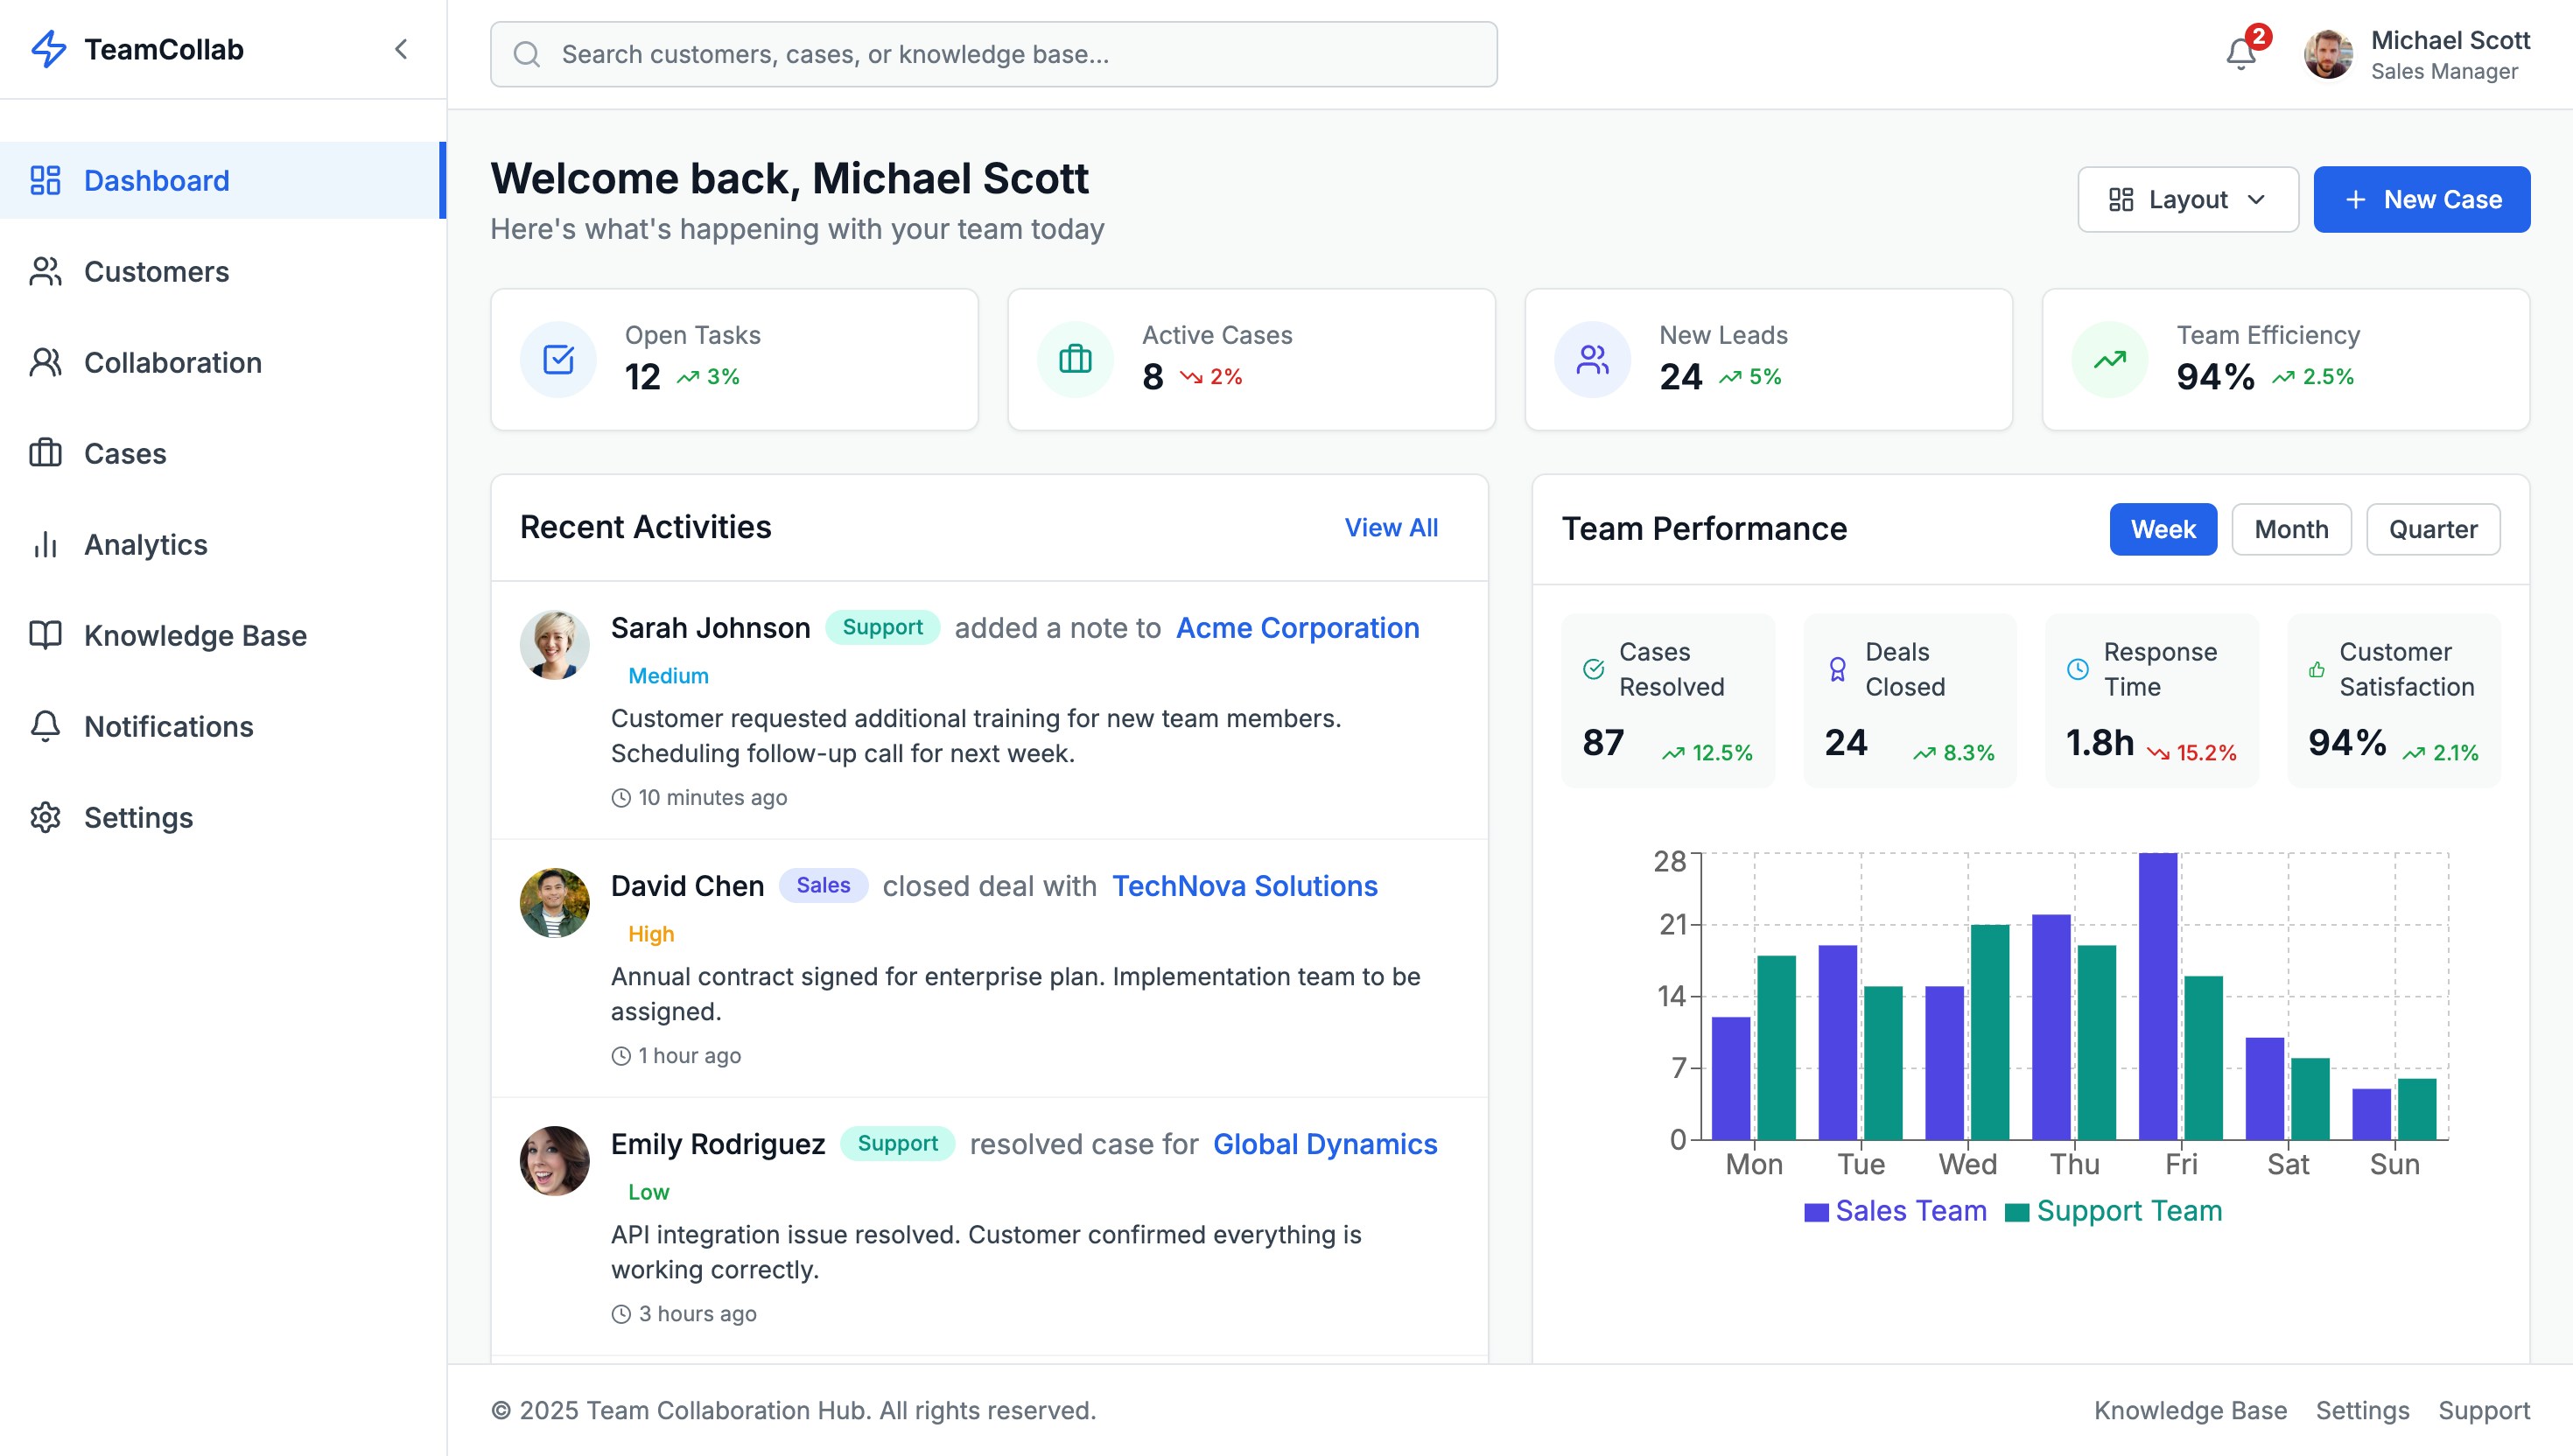Open Michael Scott's profile avatar menu
Screen dimensions: 2573x1456
pyautogui.click(x=2327, y=54)
